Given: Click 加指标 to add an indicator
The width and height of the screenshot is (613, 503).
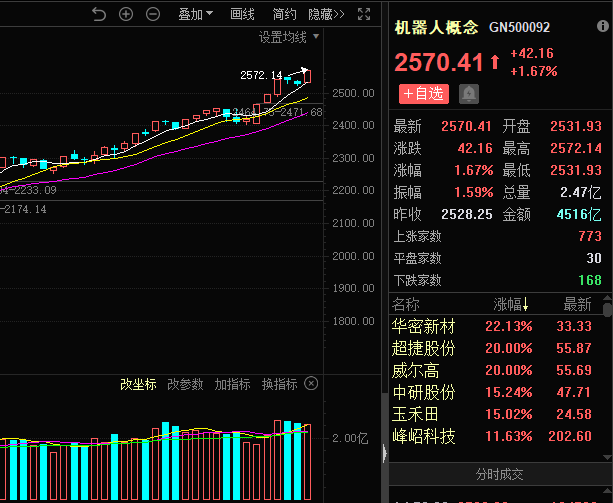Looking at the screenshot, I should point(232,384).
